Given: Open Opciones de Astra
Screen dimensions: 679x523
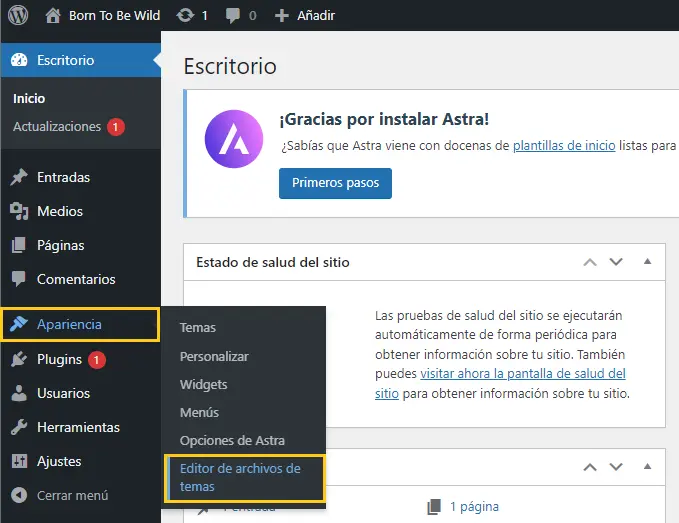Looking at the screenshot, I should point(232,441).
